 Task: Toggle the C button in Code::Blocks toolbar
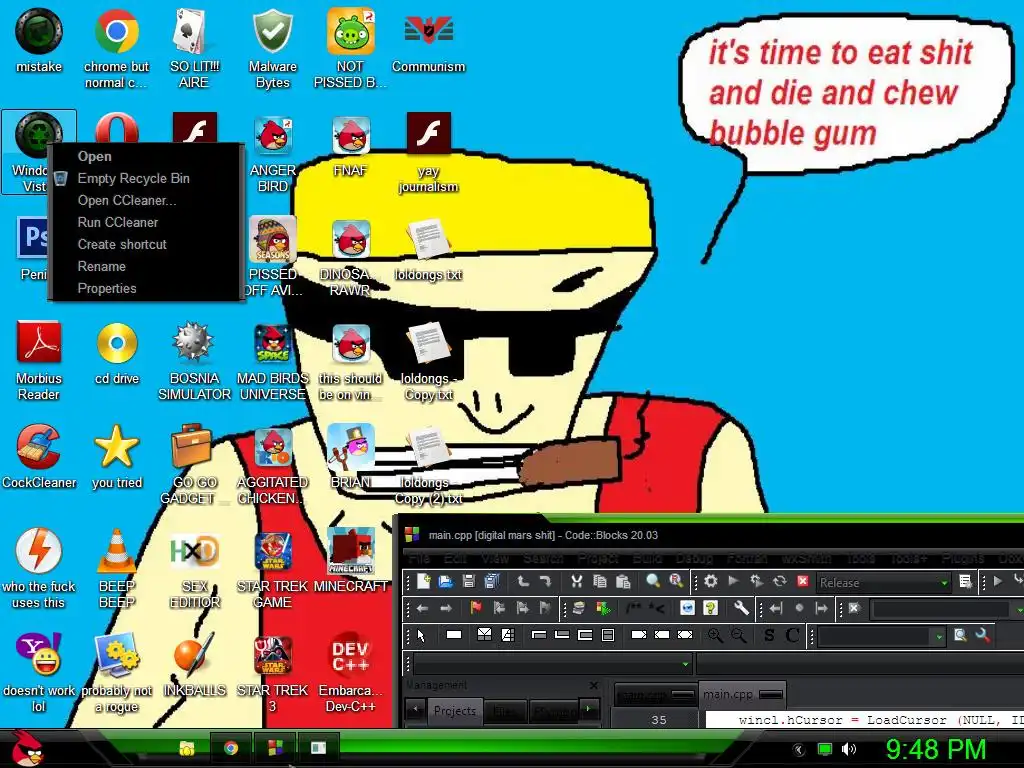pos(792,635)
